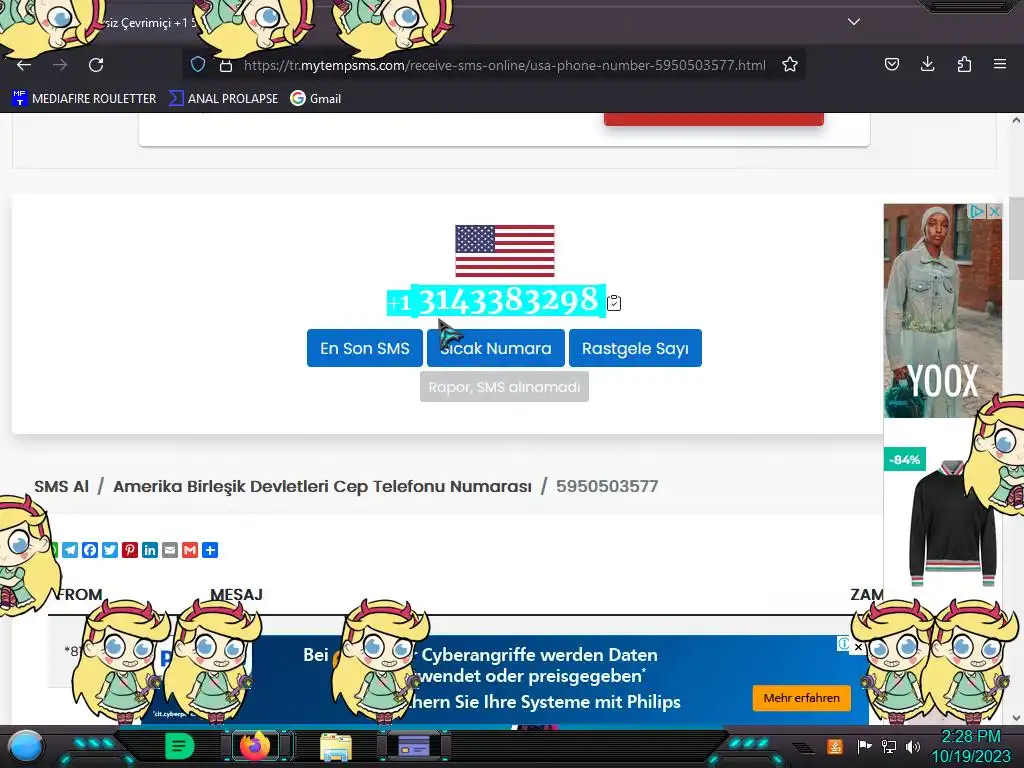The image size is (1024, 768).
Task: Share via the Gmail icon
Action: [190, 550]
